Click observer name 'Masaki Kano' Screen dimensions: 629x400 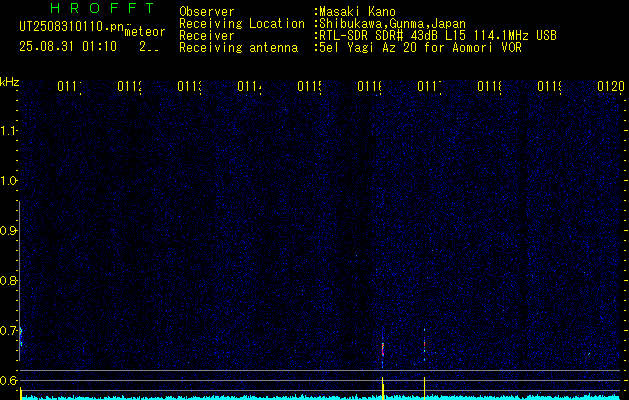click(357, 12)
